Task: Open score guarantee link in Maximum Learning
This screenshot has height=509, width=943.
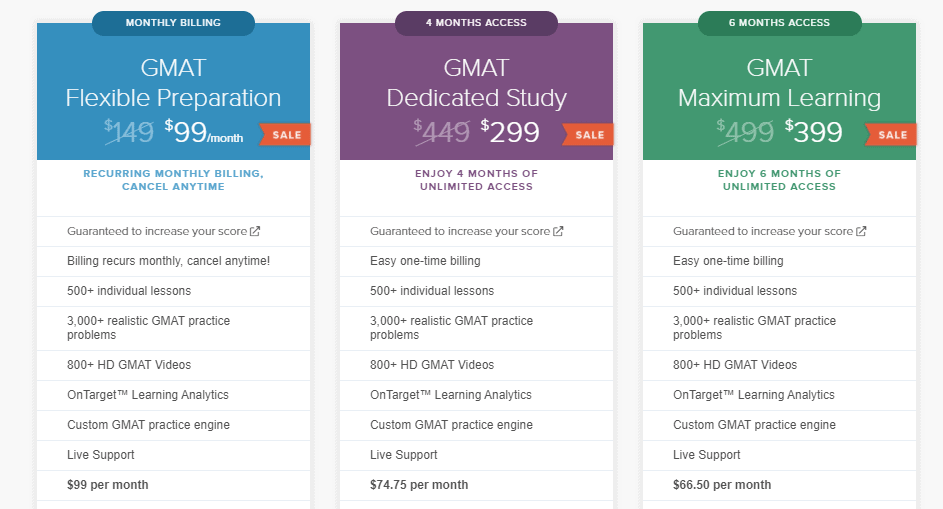Action: click(763, 231)
